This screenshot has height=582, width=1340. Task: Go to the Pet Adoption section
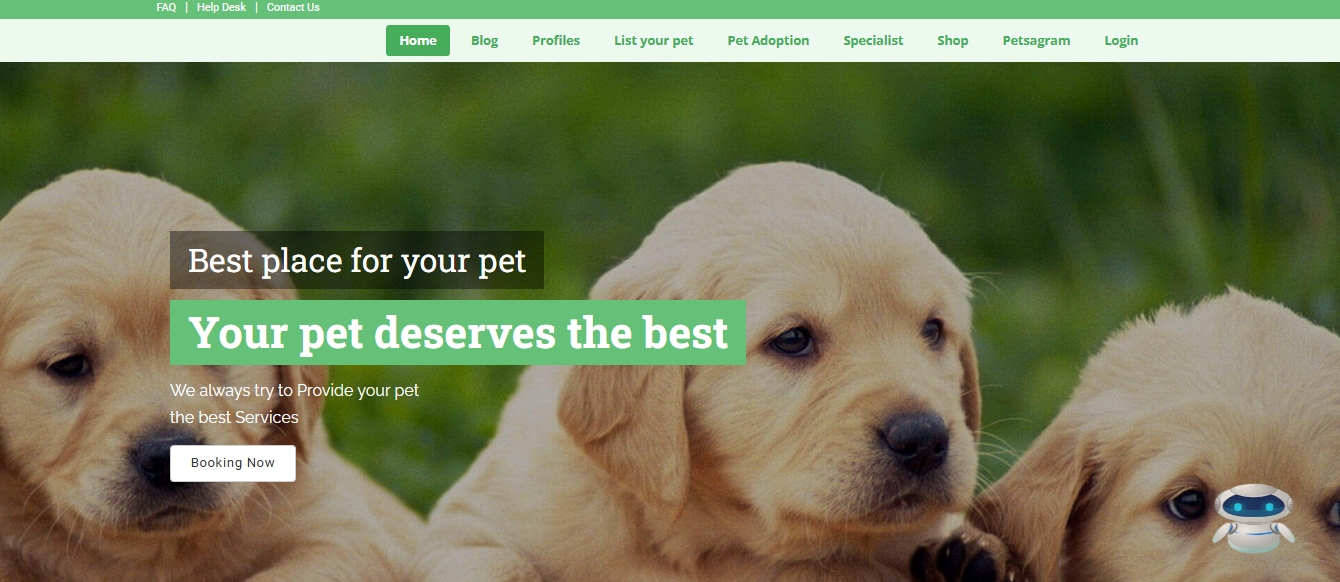(x=768, y=41)
